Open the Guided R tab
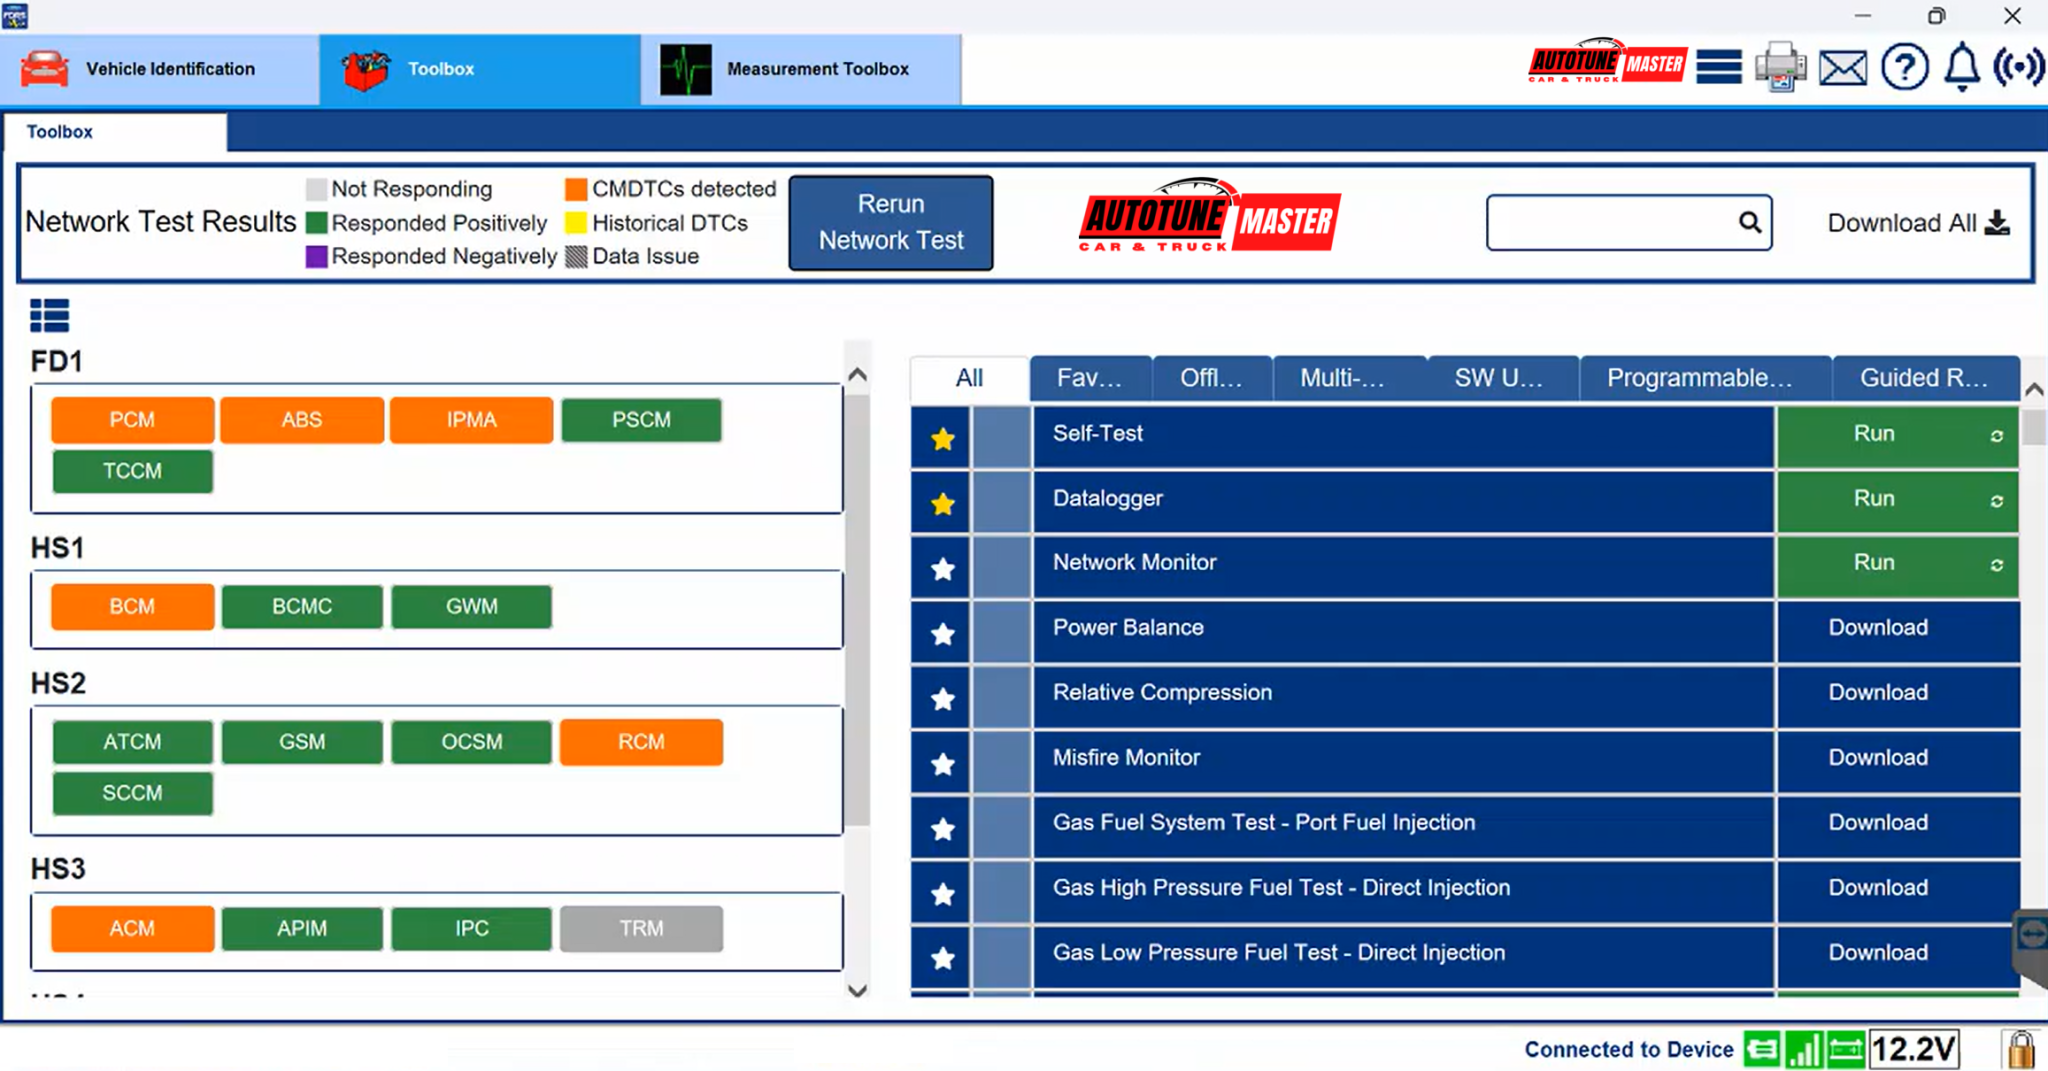2048x1071 pixels. [1922, 377]
